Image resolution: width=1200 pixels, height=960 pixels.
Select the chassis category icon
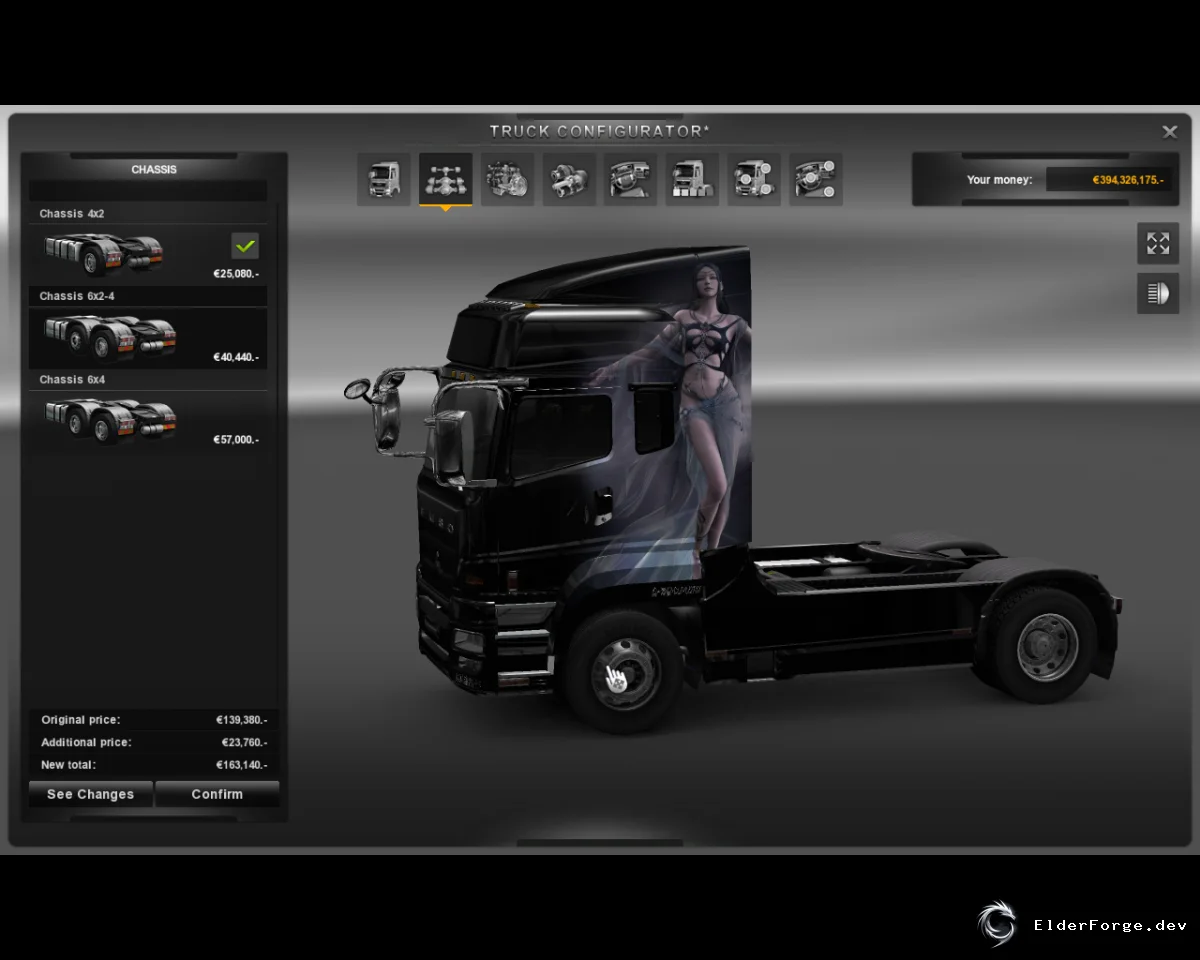[445, 180]
